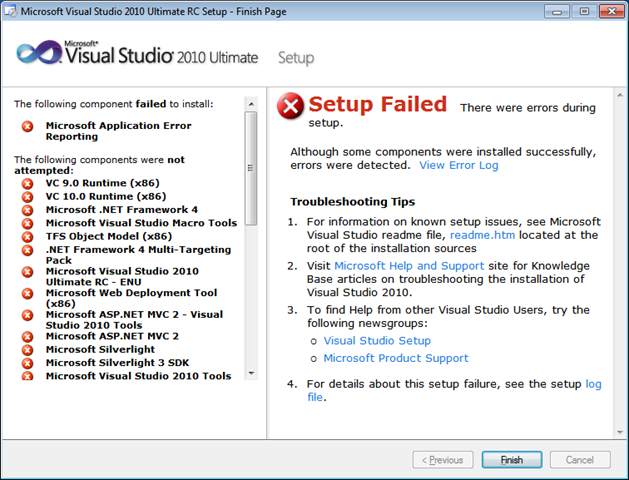Click the error icon beside Microsoft .NET Framework 4
The image size is (629, 480).
(27, 210)
